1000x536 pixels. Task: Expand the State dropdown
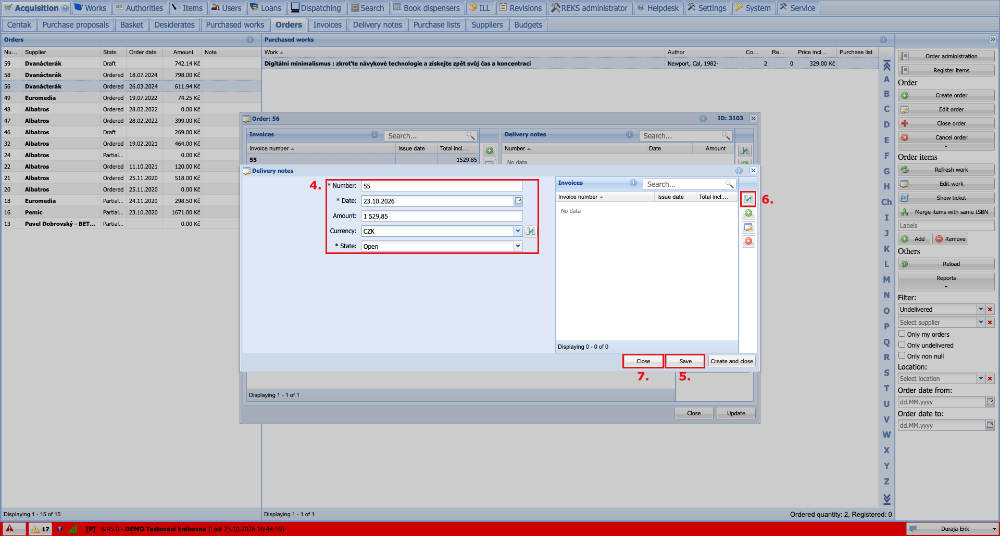[518, 246]
